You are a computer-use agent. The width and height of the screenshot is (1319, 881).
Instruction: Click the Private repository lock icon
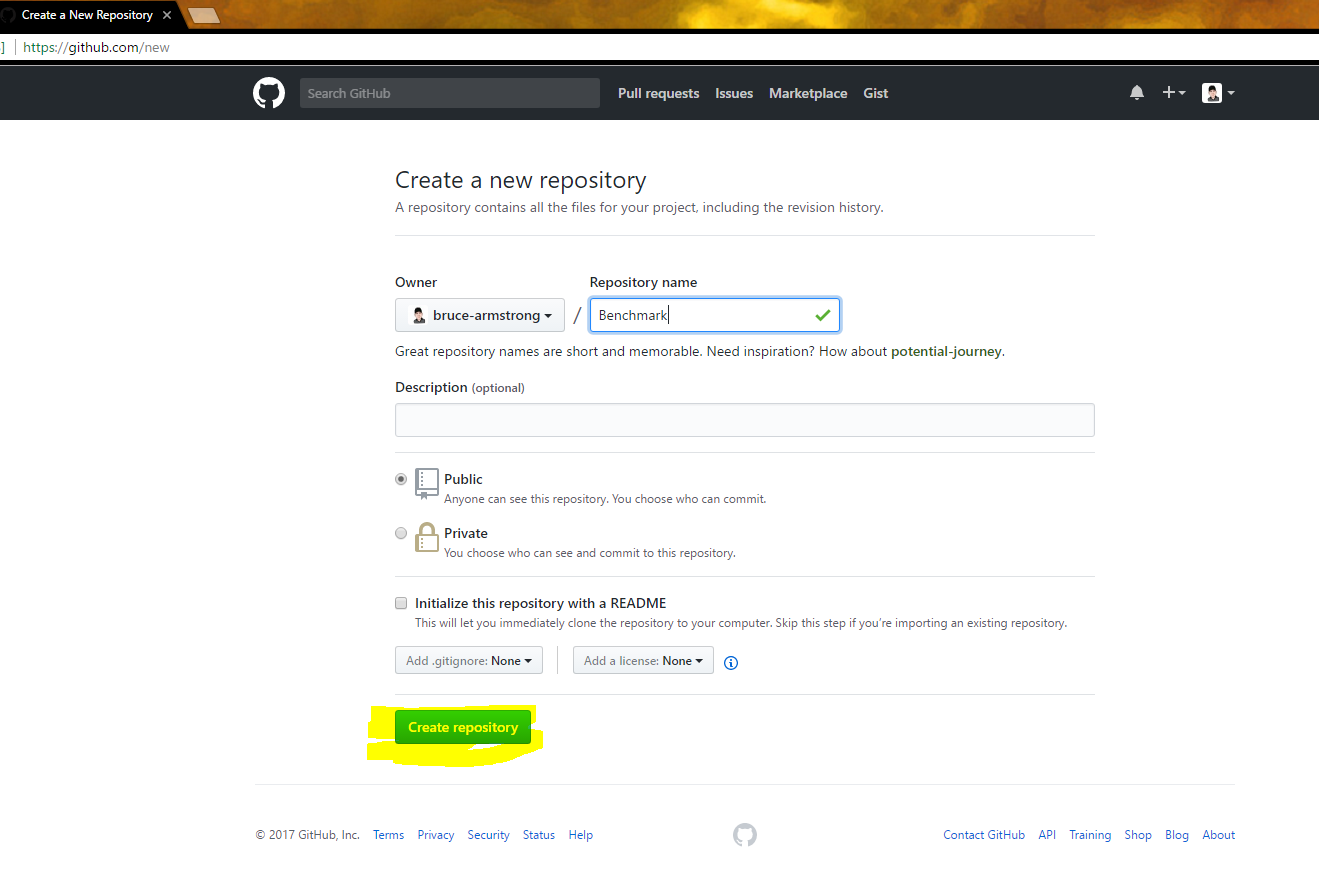[427, 537]
